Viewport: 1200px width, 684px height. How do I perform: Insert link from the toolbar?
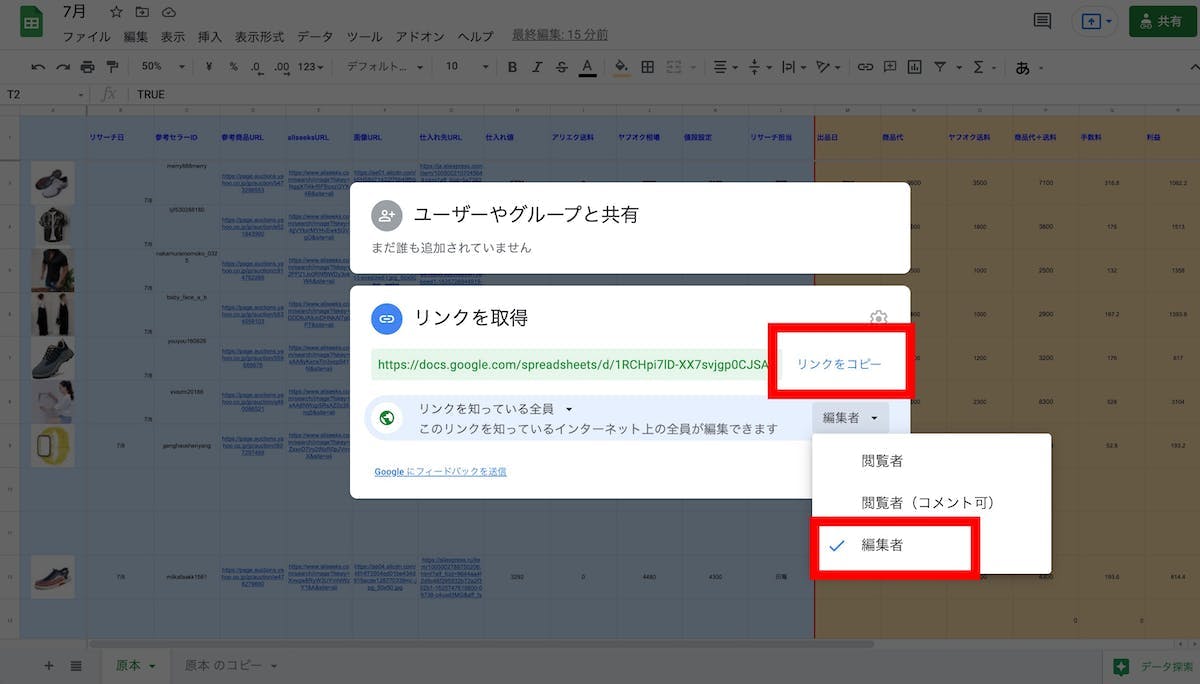point(865,67)
